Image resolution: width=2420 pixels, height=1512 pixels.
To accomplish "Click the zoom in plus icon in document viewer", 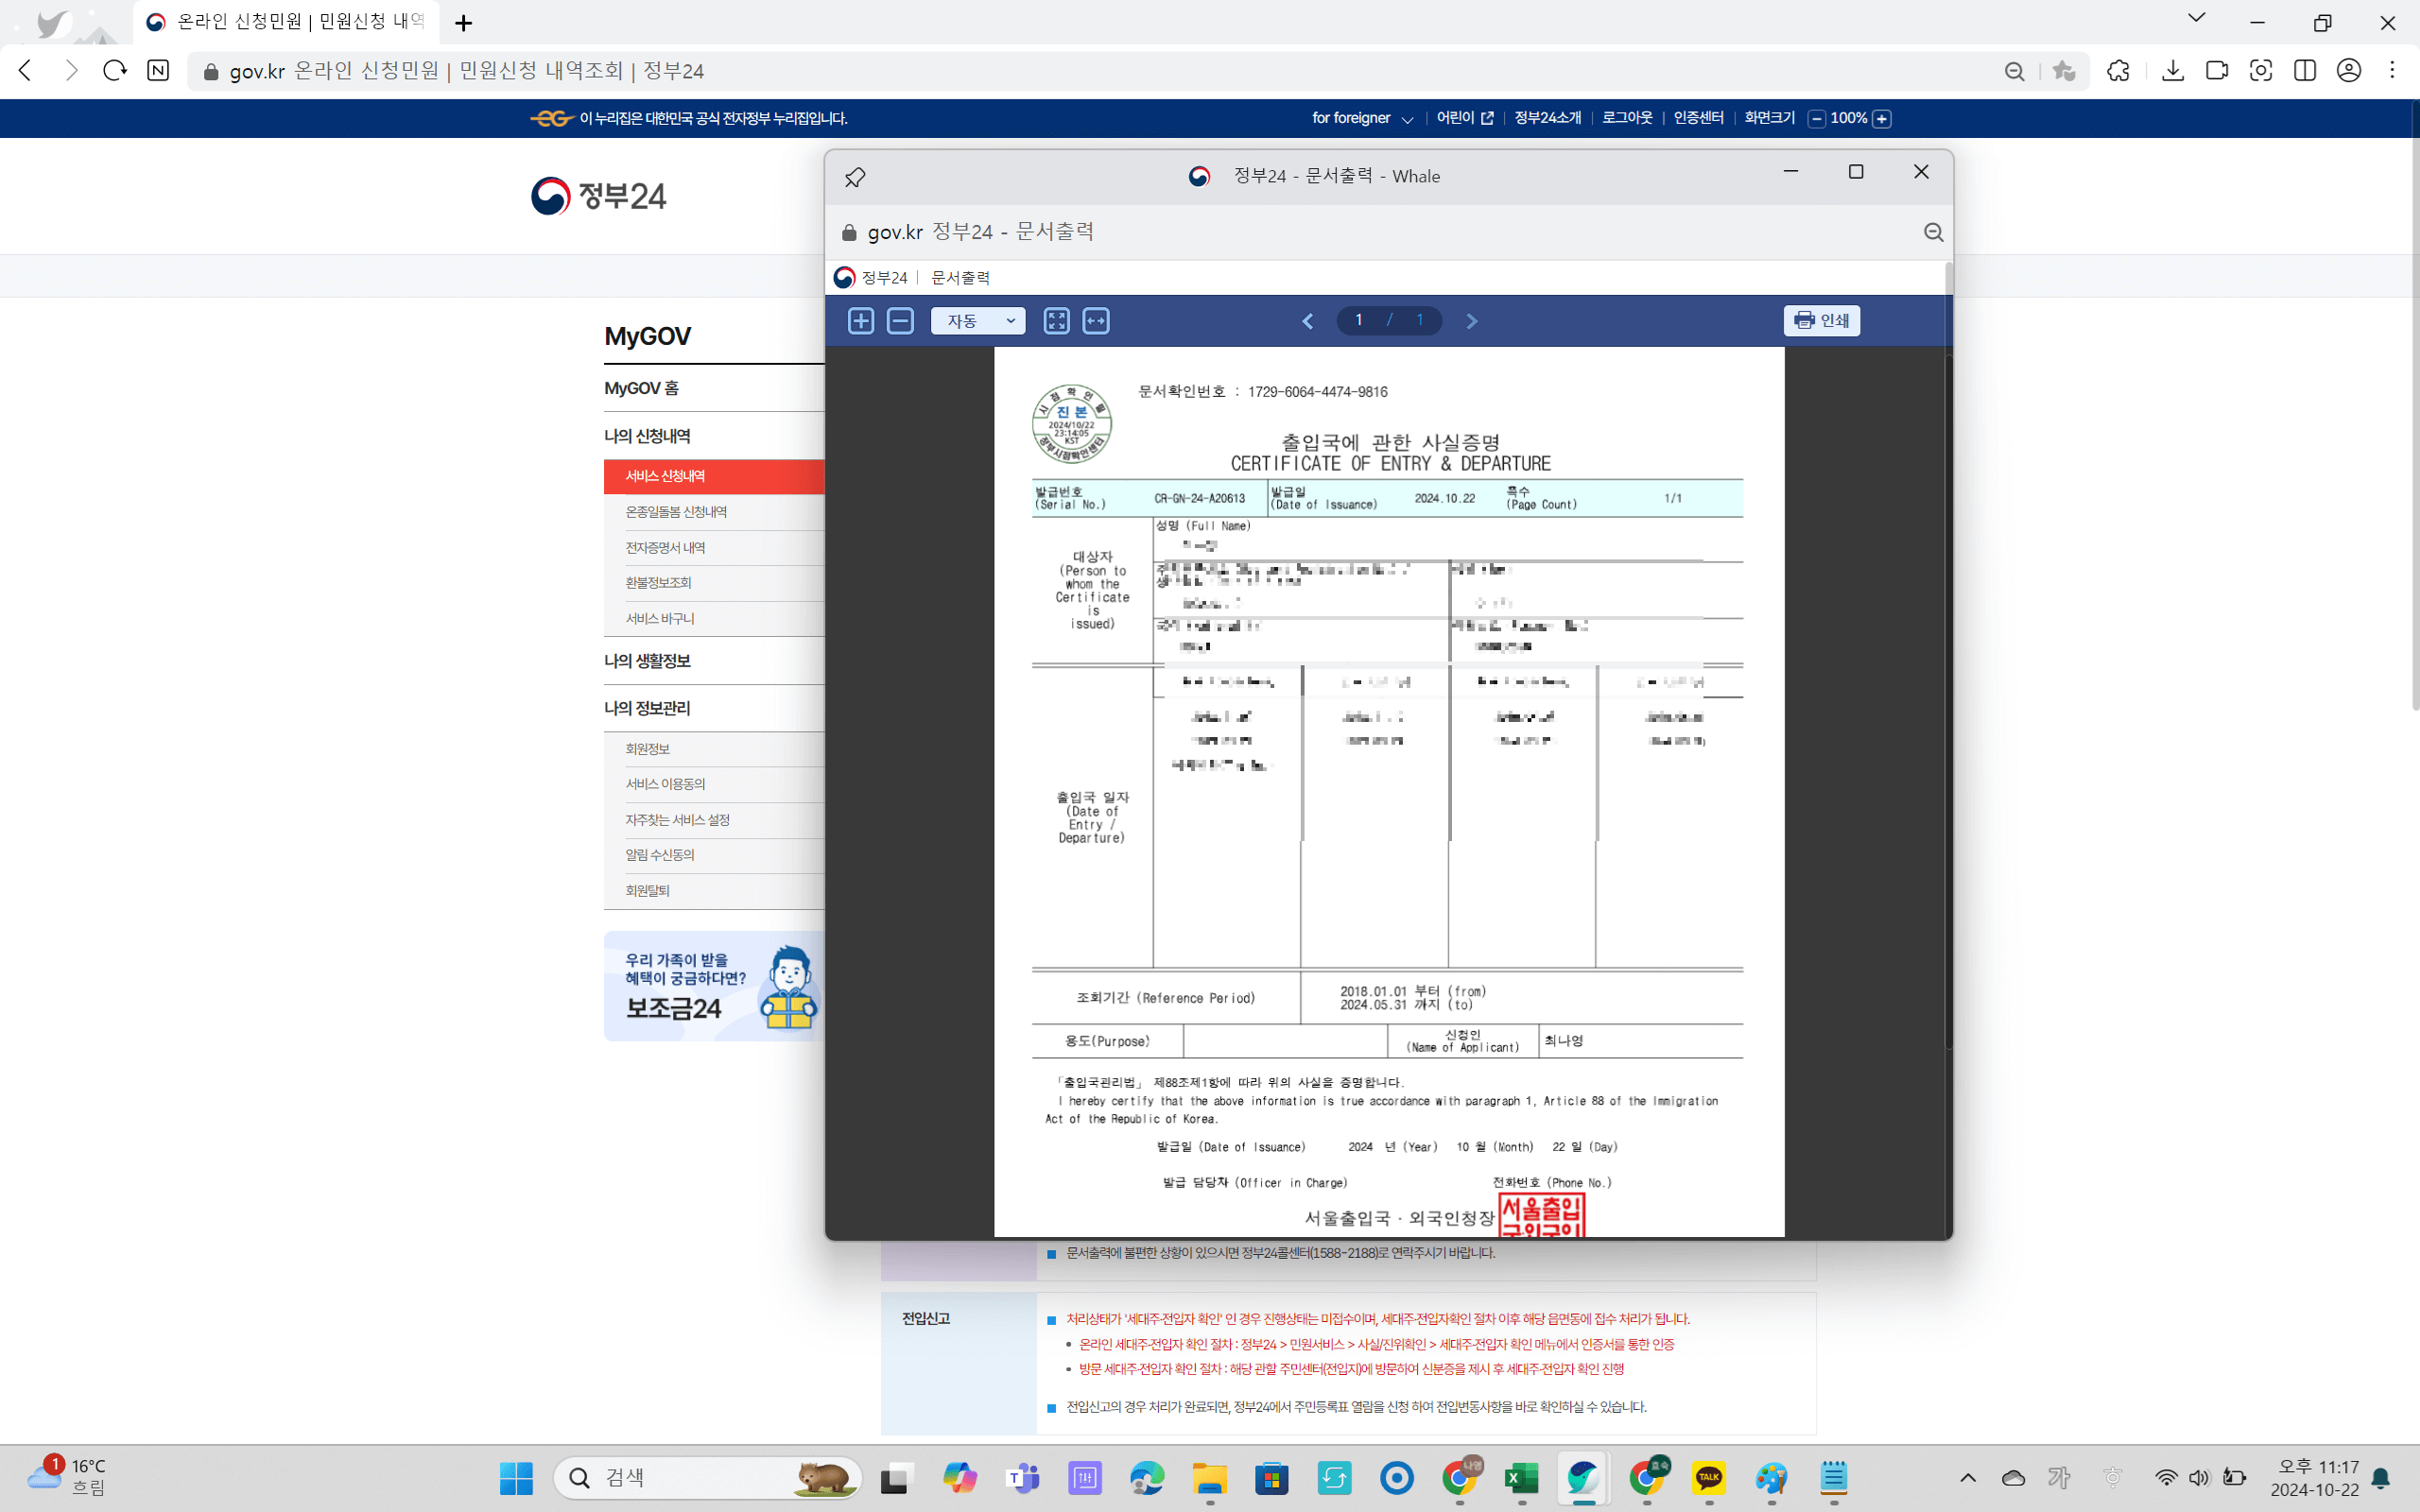I will tap(860, 321).
